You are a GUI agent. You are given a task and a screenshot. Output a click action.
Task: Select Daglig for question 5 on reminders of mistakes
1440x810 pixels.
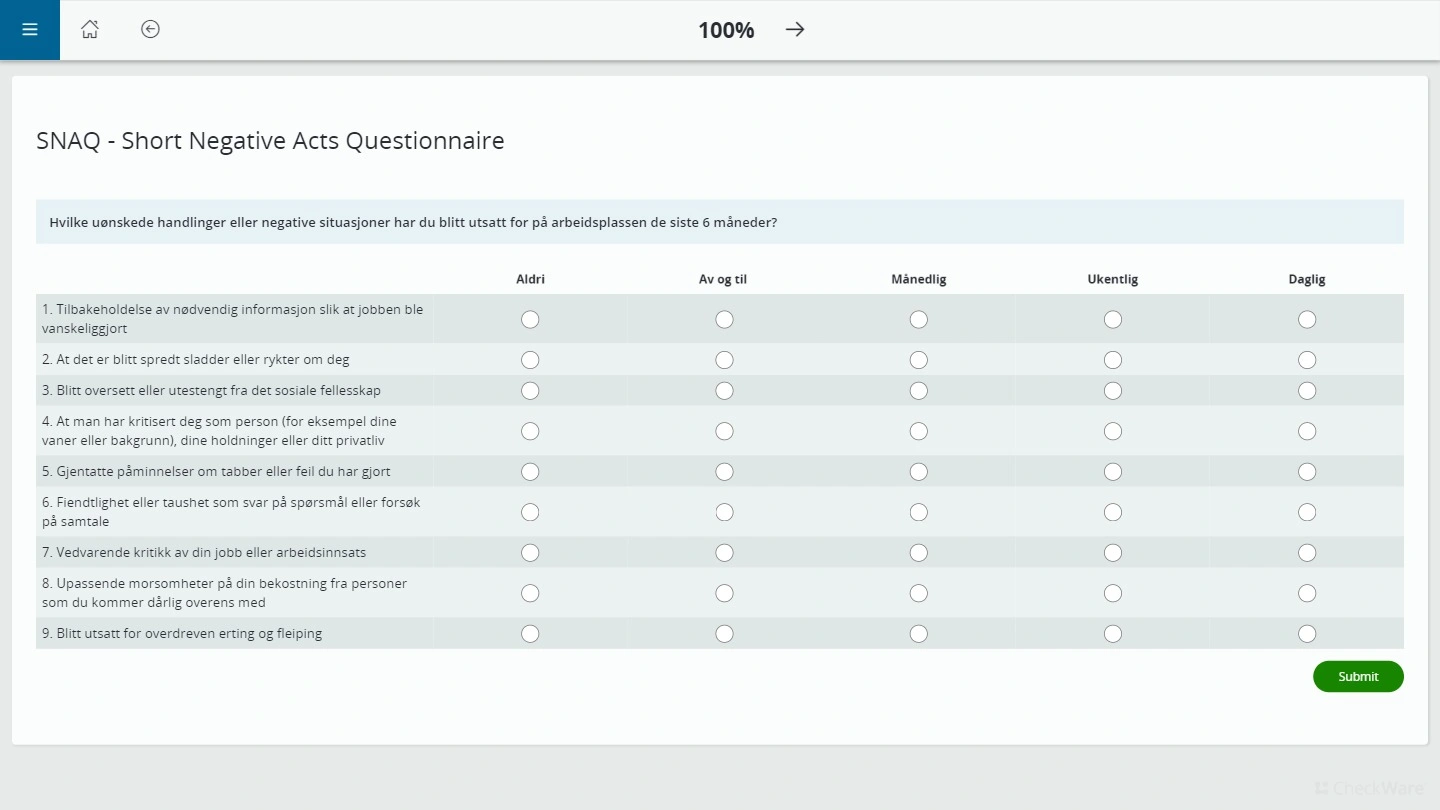1307,472
